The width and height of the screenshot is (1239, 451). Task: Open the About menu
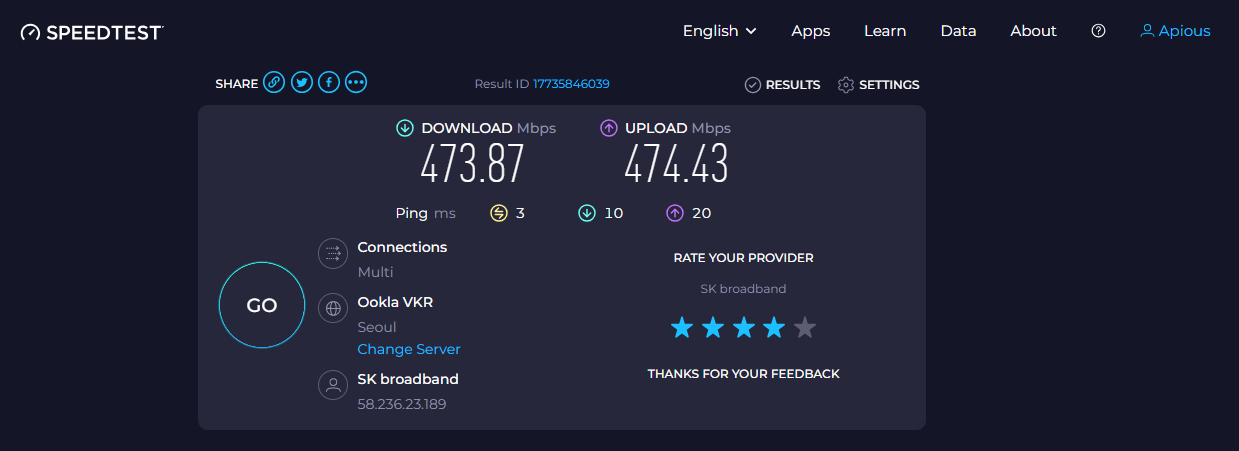(x=1033, y=31)
